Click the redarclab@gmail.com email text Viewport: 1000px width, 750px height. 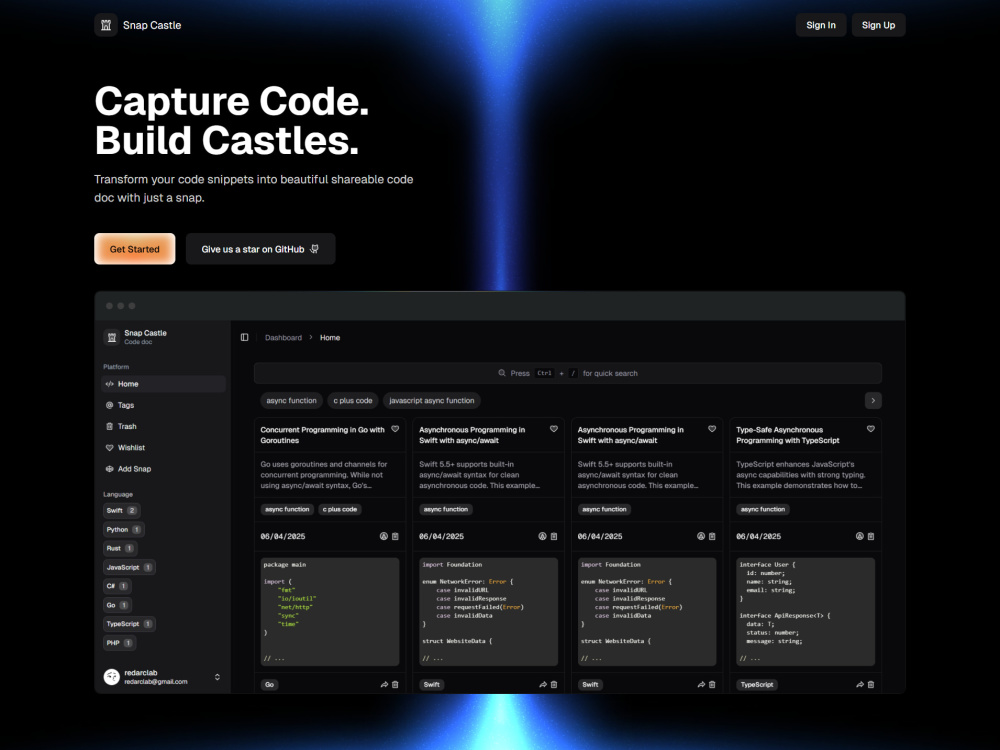pos(156,682)
